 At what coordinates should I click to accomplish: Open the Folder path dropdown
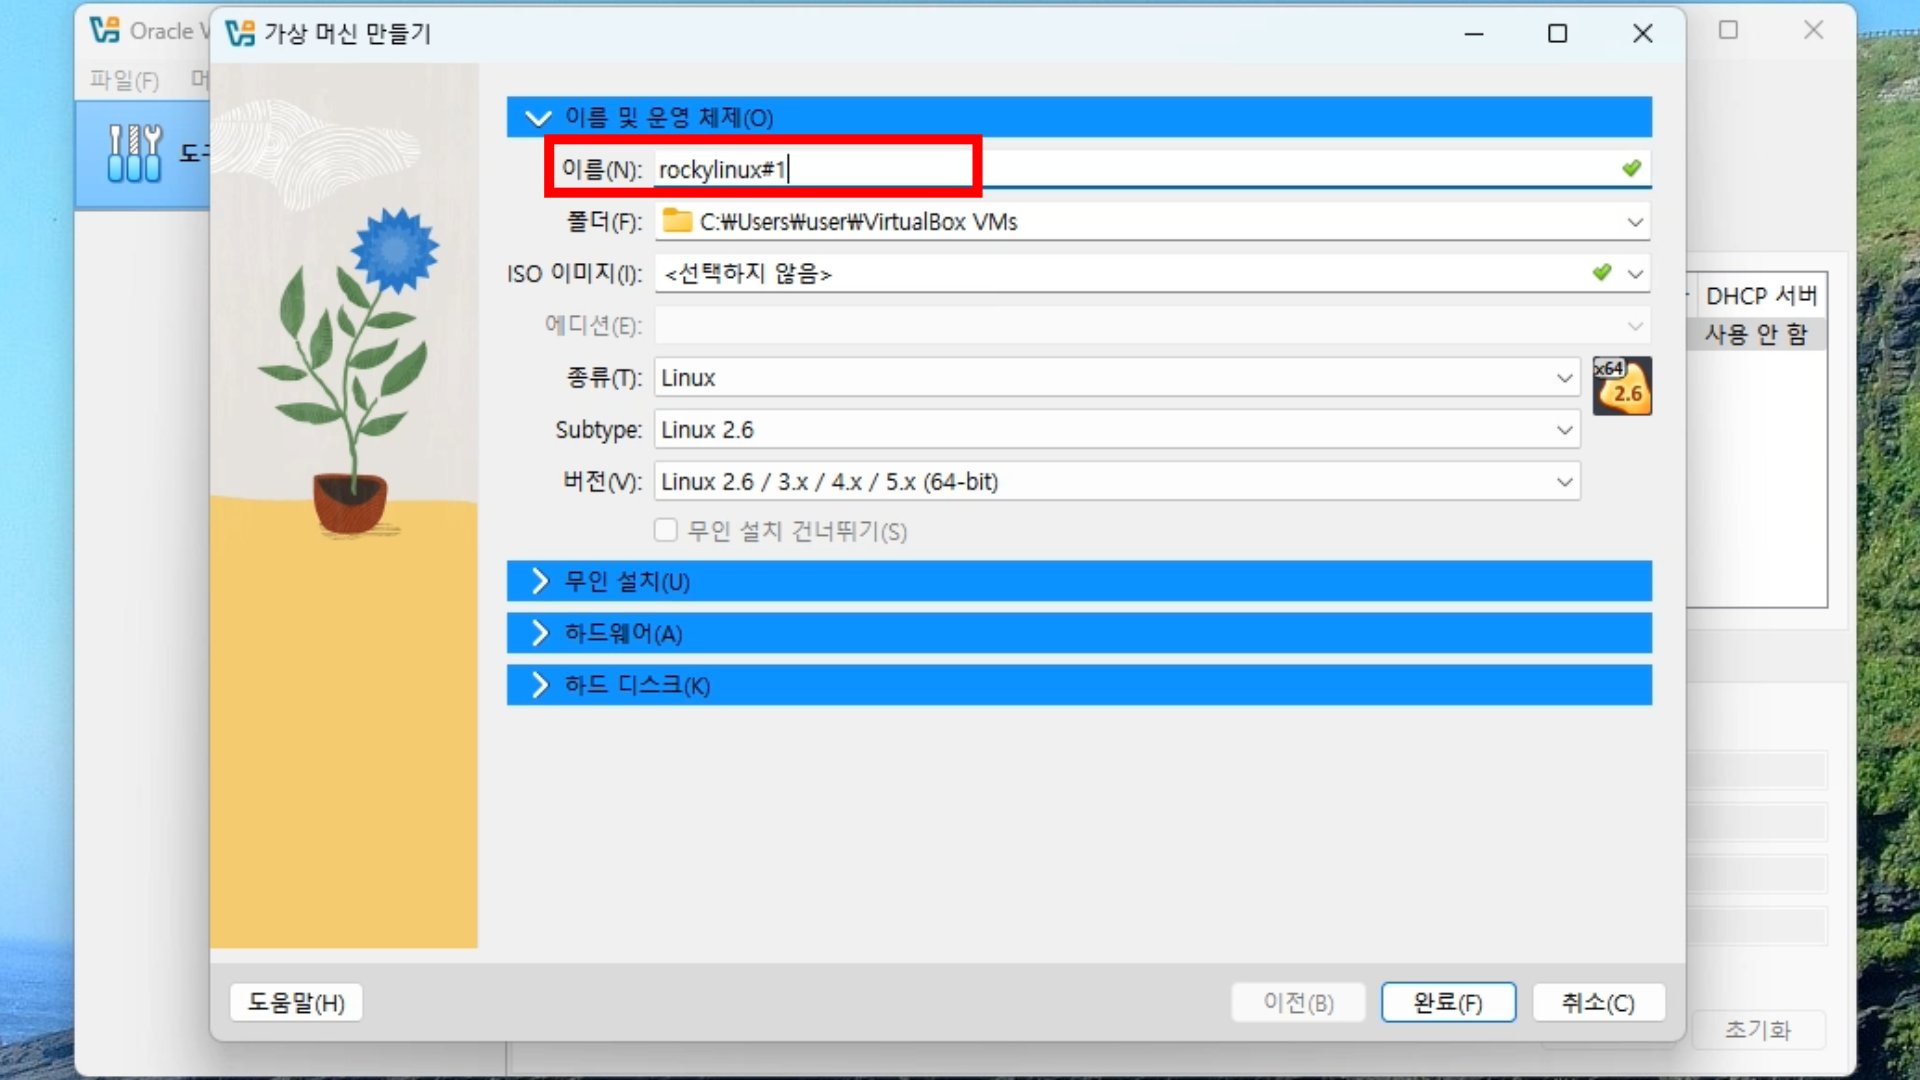point(1635,222)
